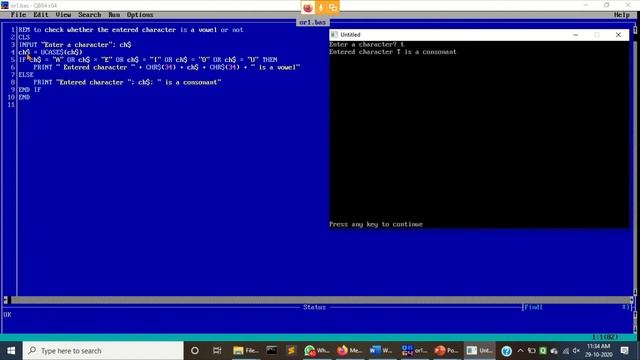The height and width of the screenshot is (360, 640).
Task: Click the network signal tray icon
Action: (x=565, y=351)
